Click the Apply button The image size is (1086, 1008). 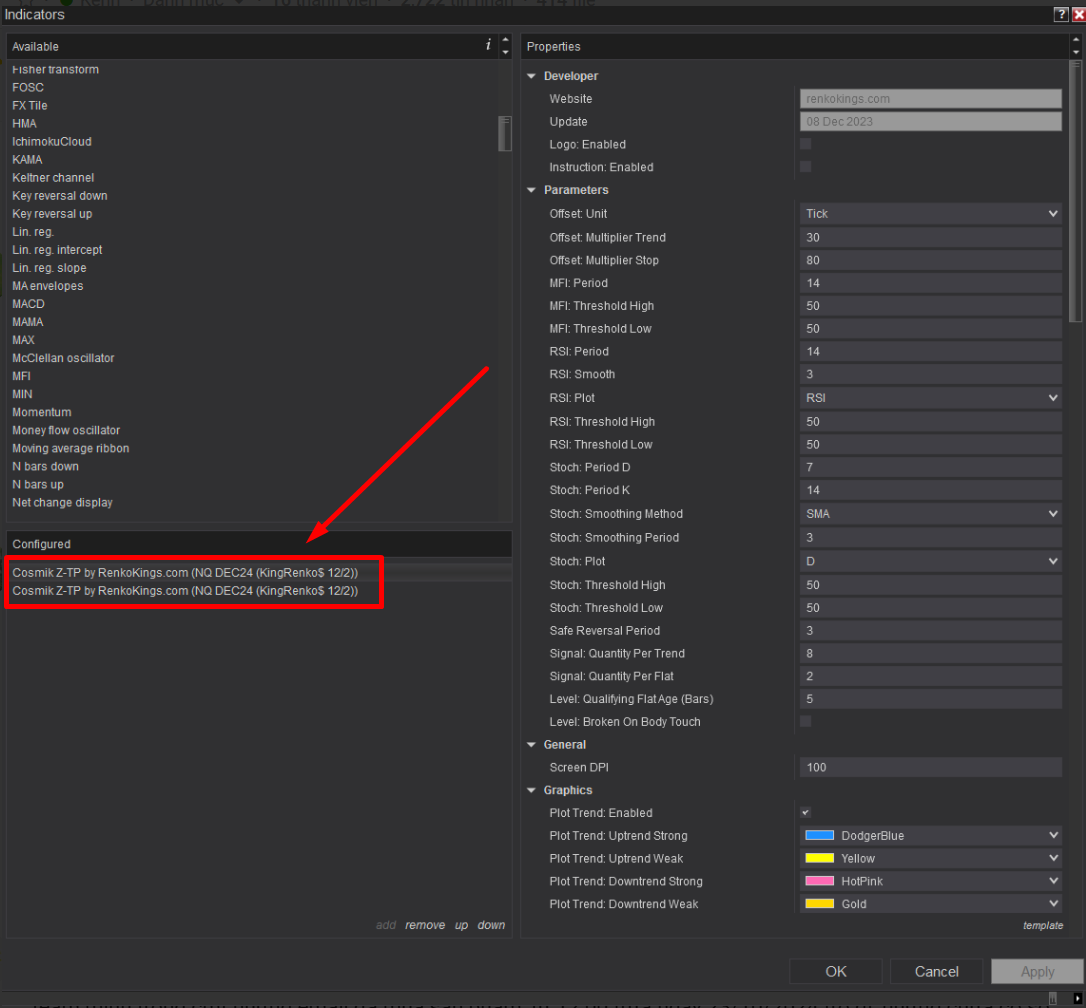(x=1037, y=971)
